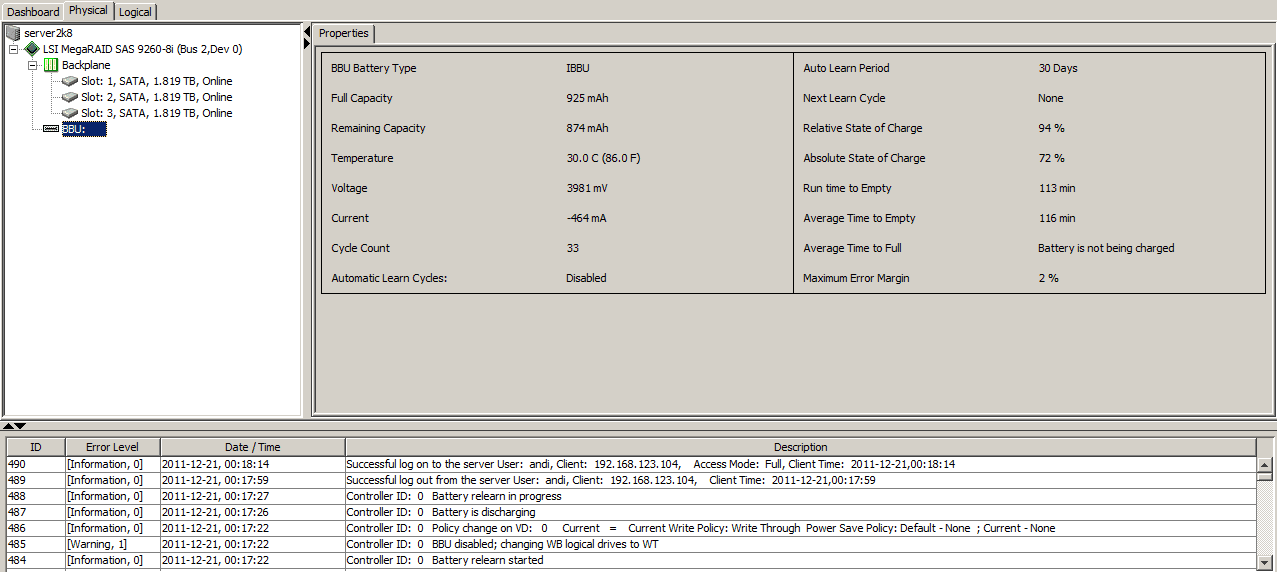
Task: Select the highlighted BBU: tree label
Action: click(83, 129)
